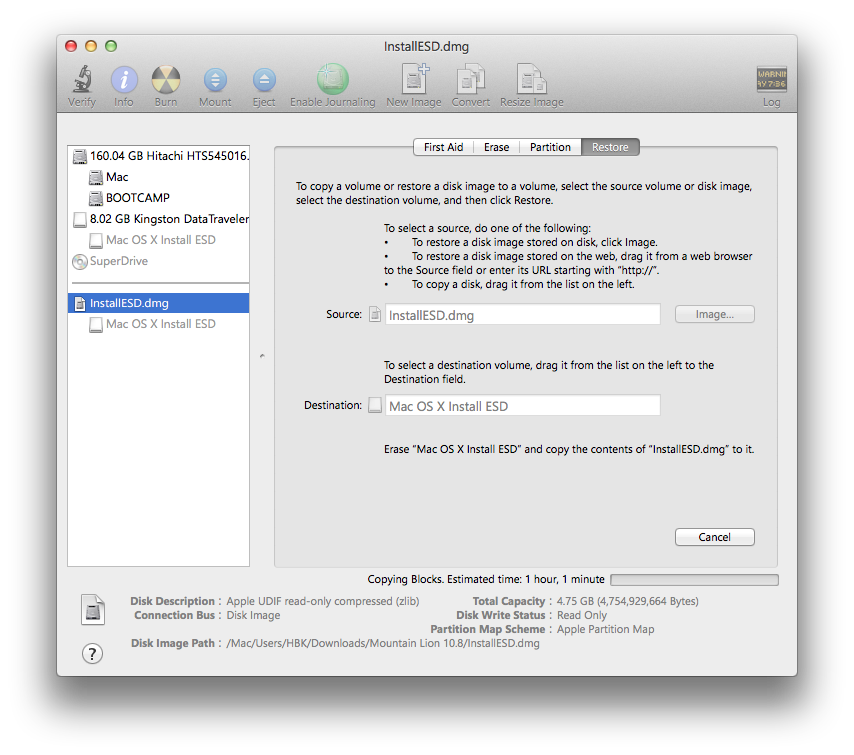
Task: Switch to the Erase tab
Action: [496, 147]
